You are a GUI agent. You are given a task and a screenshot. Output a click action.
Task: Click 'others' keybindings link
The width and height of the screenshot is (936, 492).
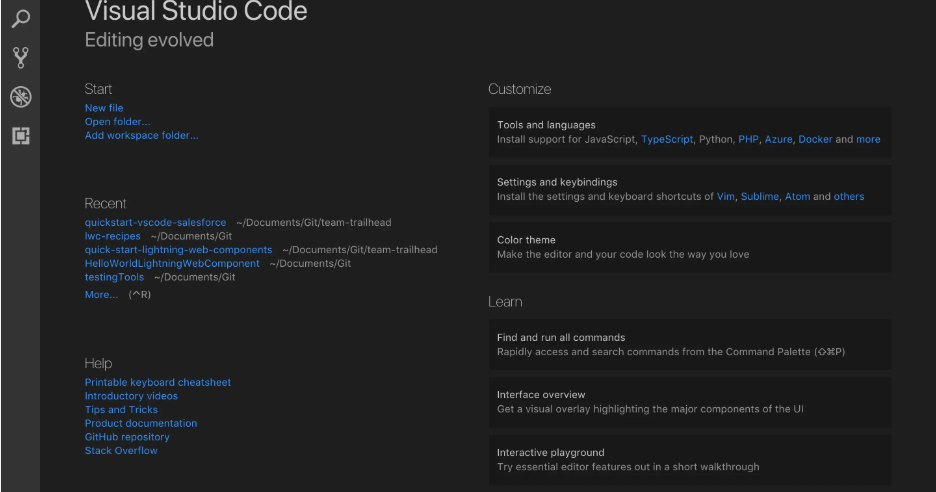849,196
